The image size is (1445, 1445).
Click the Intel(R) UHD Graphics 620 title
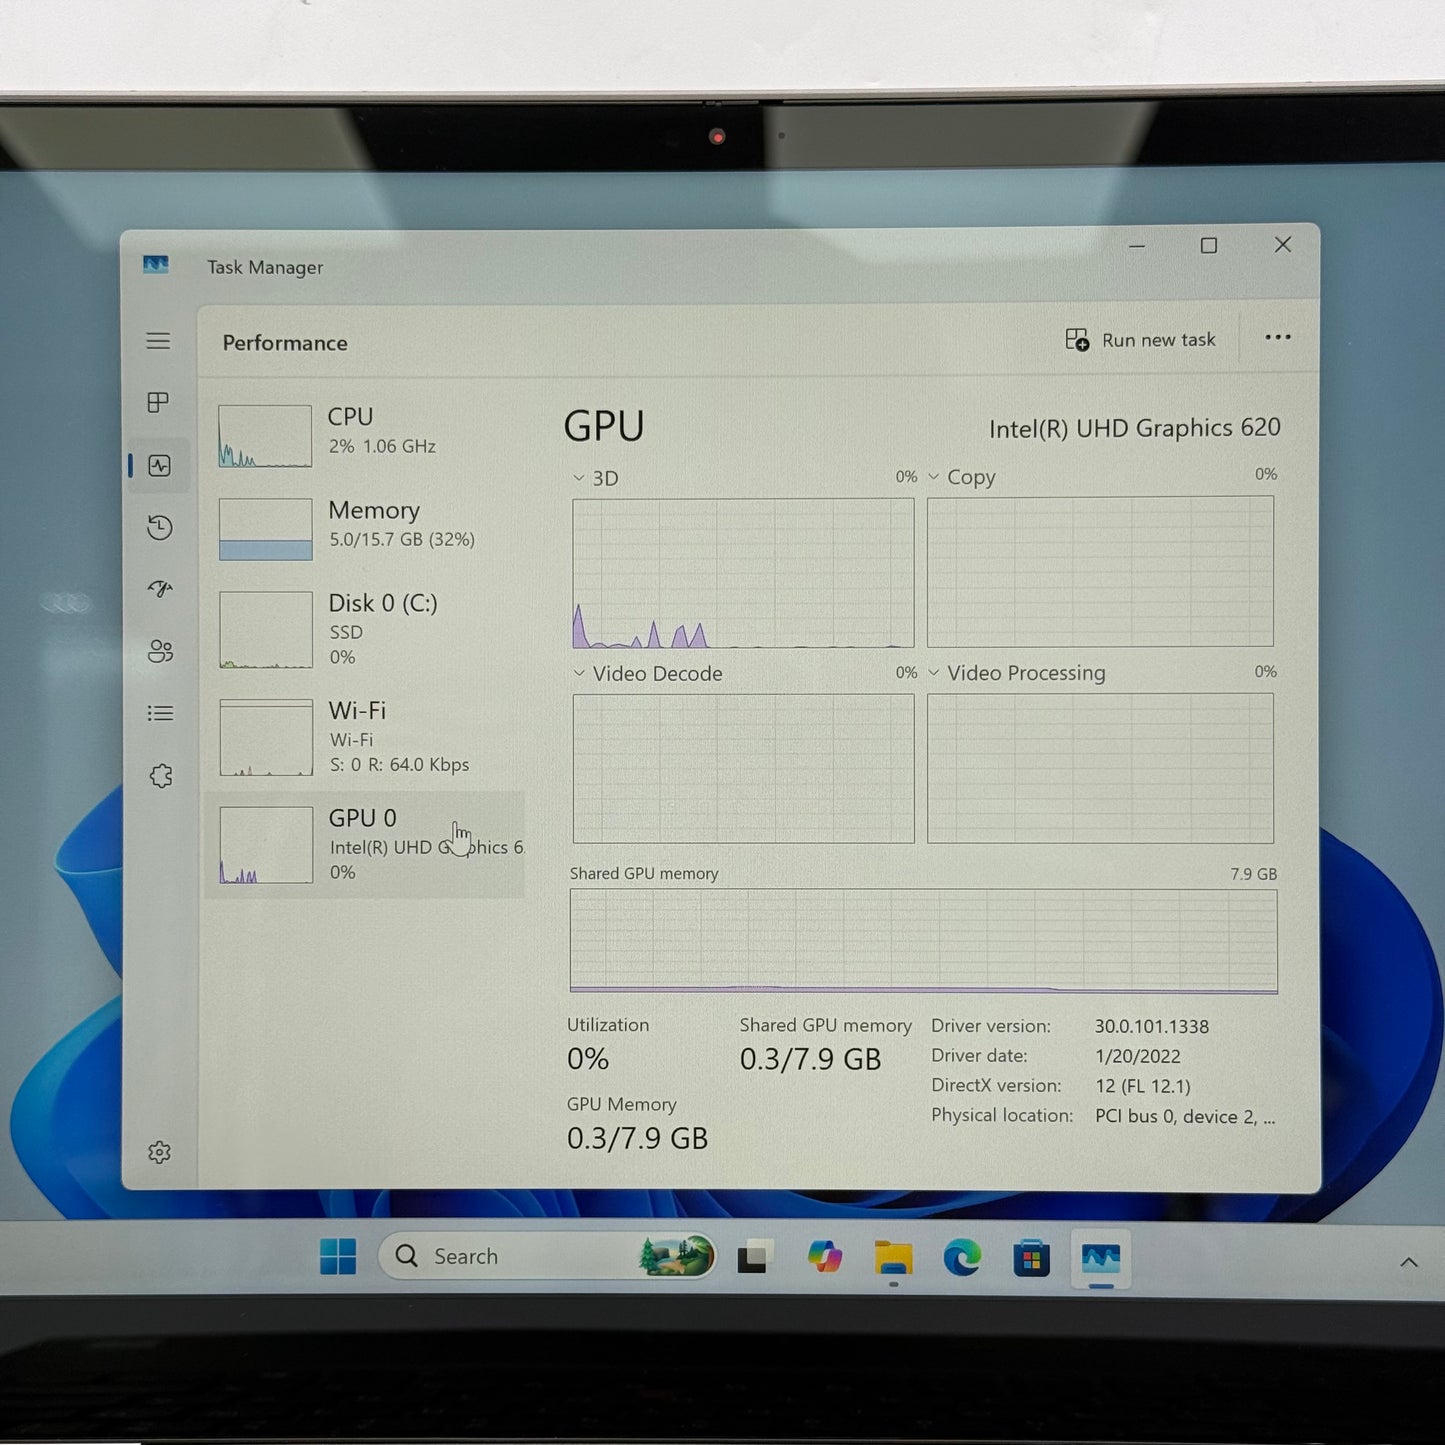tap(1134, 428)
